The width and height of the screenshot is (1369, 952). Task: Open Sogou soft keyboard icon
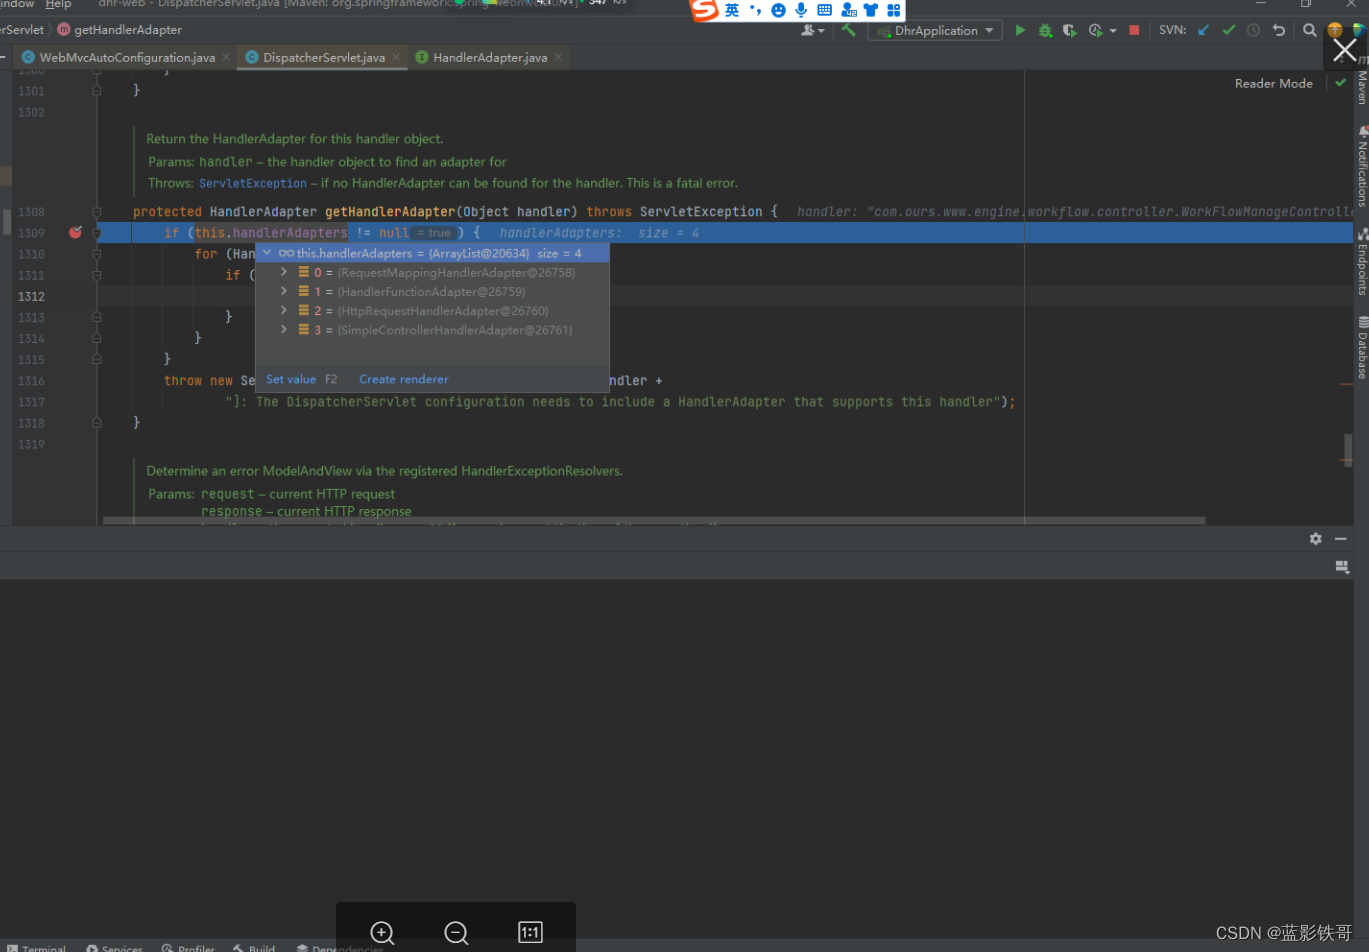coord(825,10)
